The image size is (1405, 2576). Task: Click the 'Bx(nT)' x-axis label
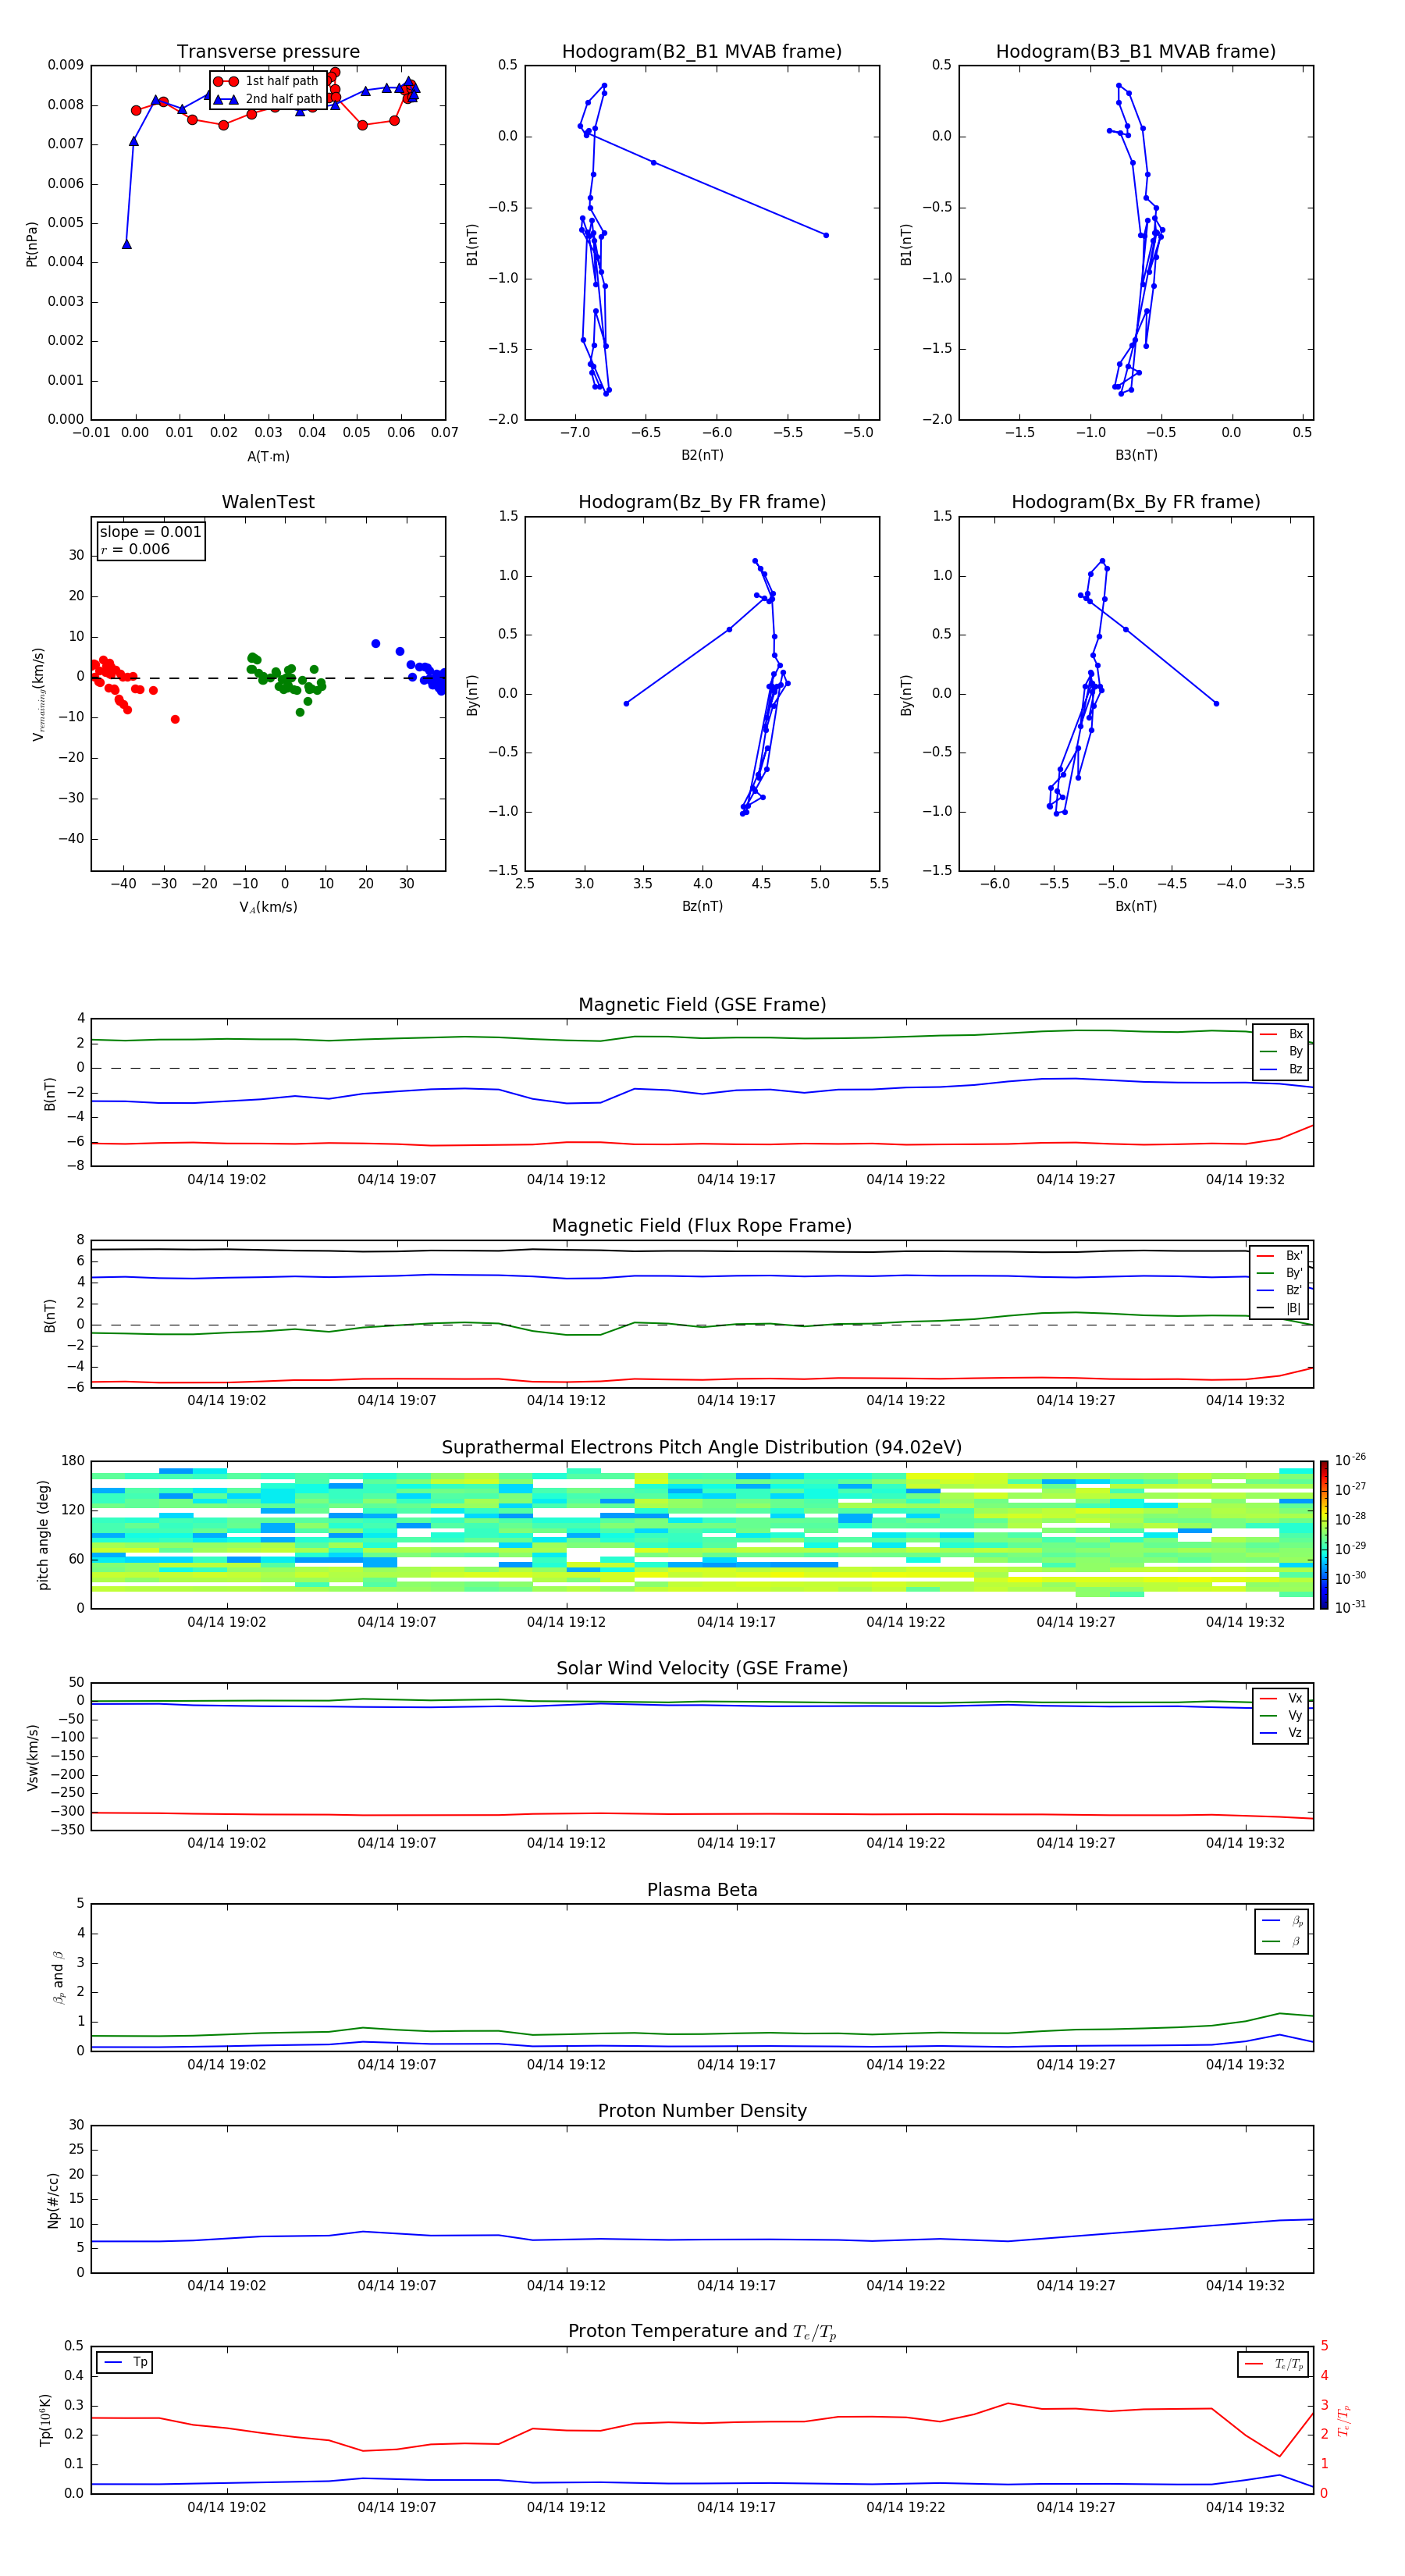1136,906
